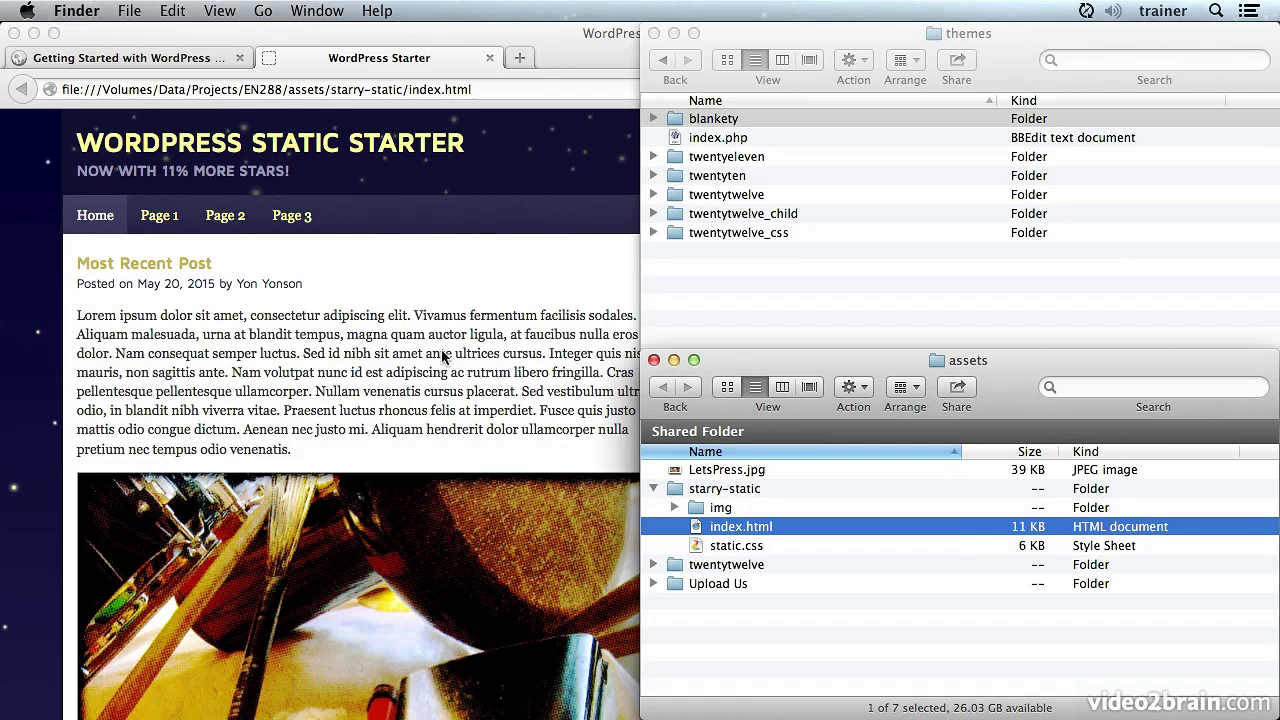Select static.css file row
Image resolution: width=1280 pixels, height=720 pixels.
[960, 545]
